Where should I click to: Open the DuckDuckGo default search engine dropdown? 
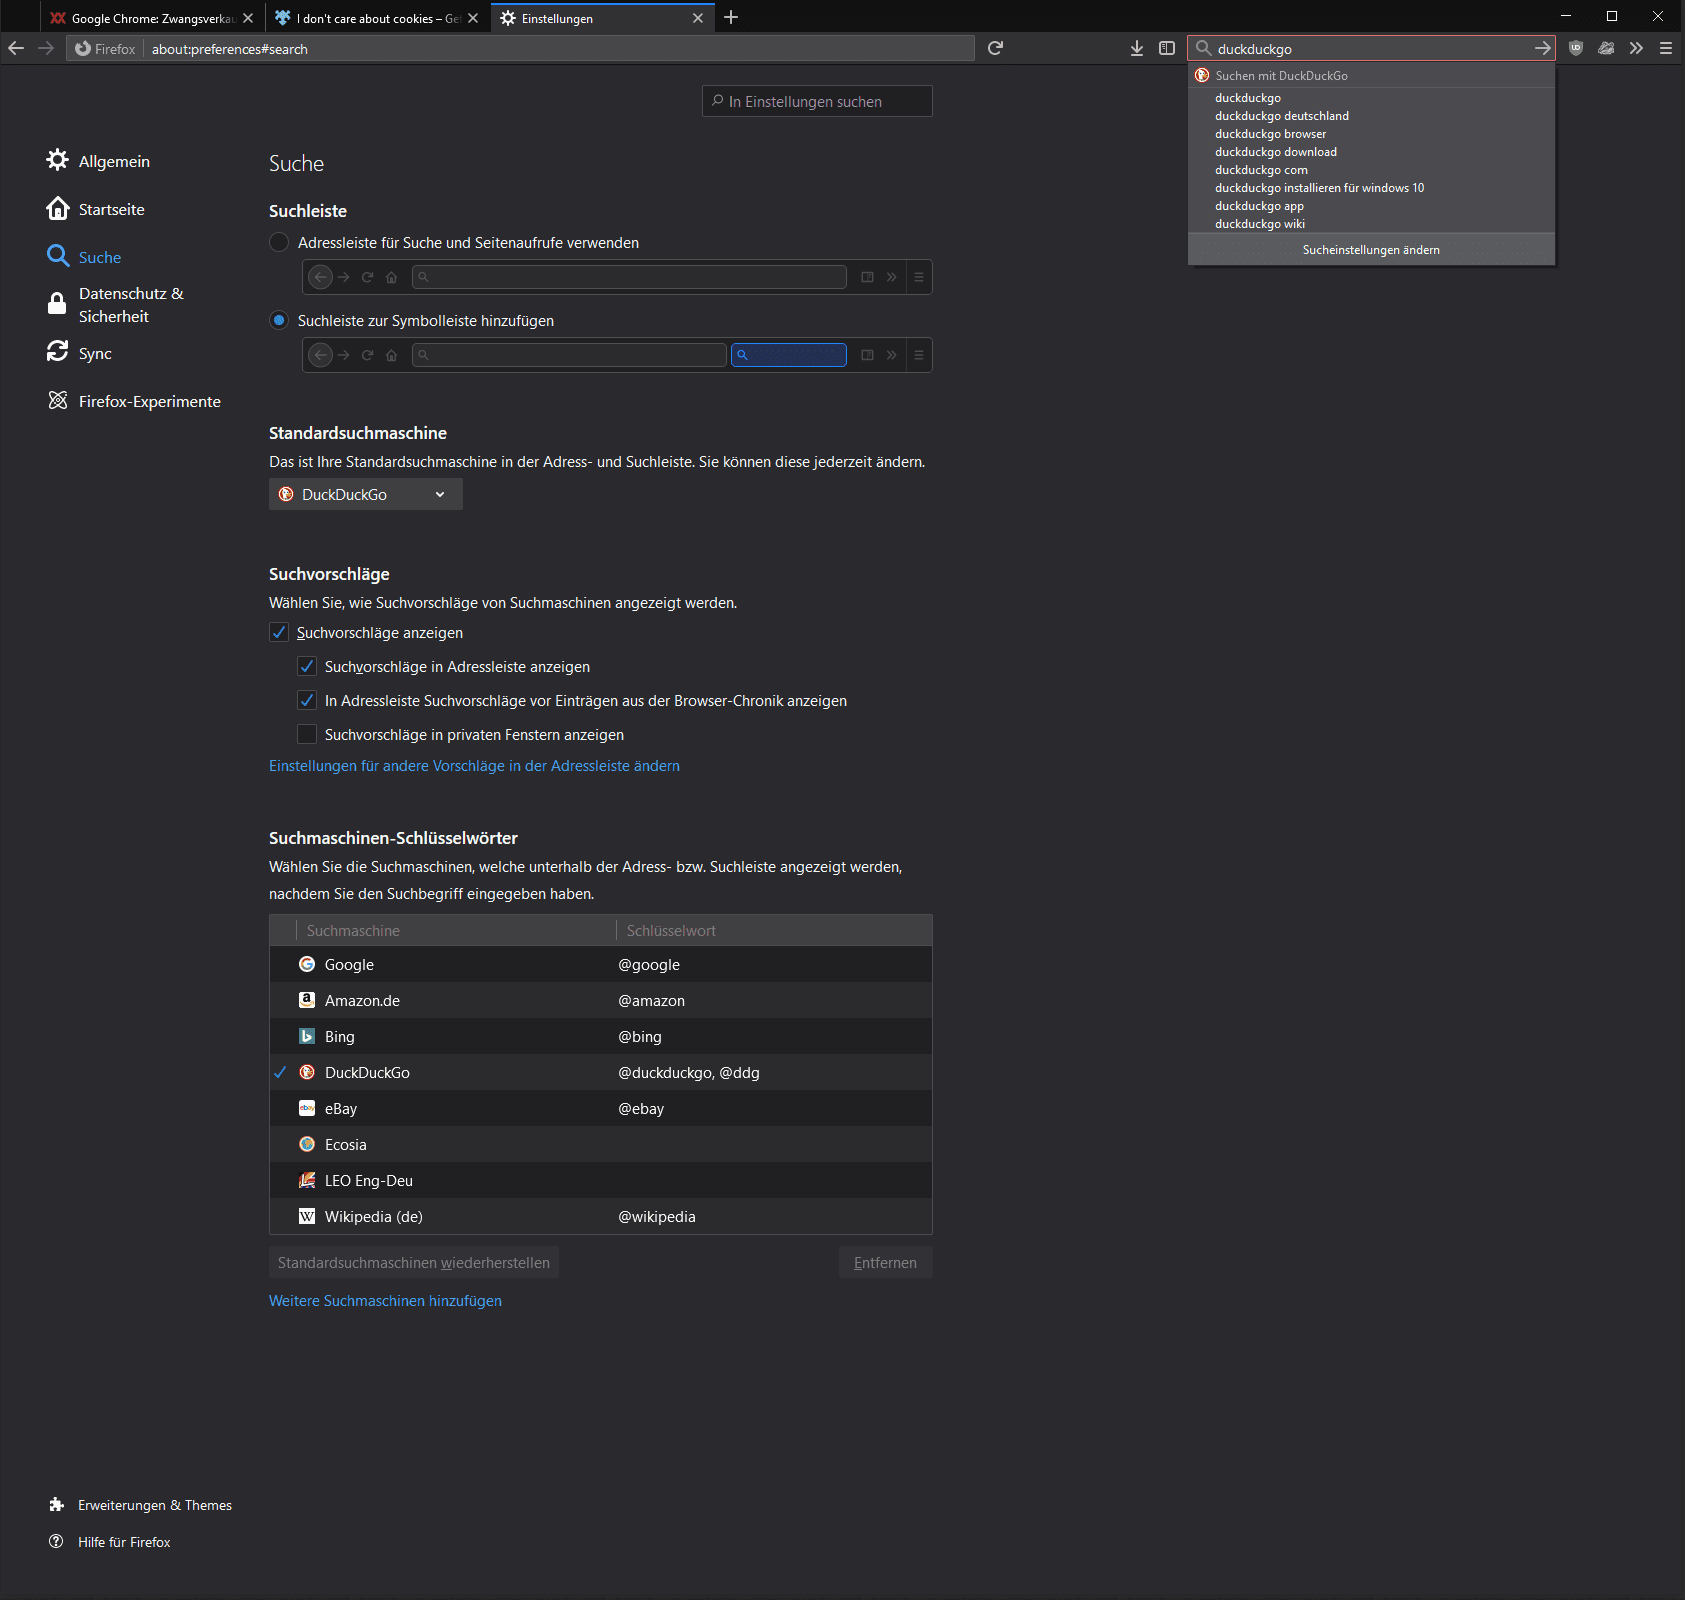click(366, 494)
